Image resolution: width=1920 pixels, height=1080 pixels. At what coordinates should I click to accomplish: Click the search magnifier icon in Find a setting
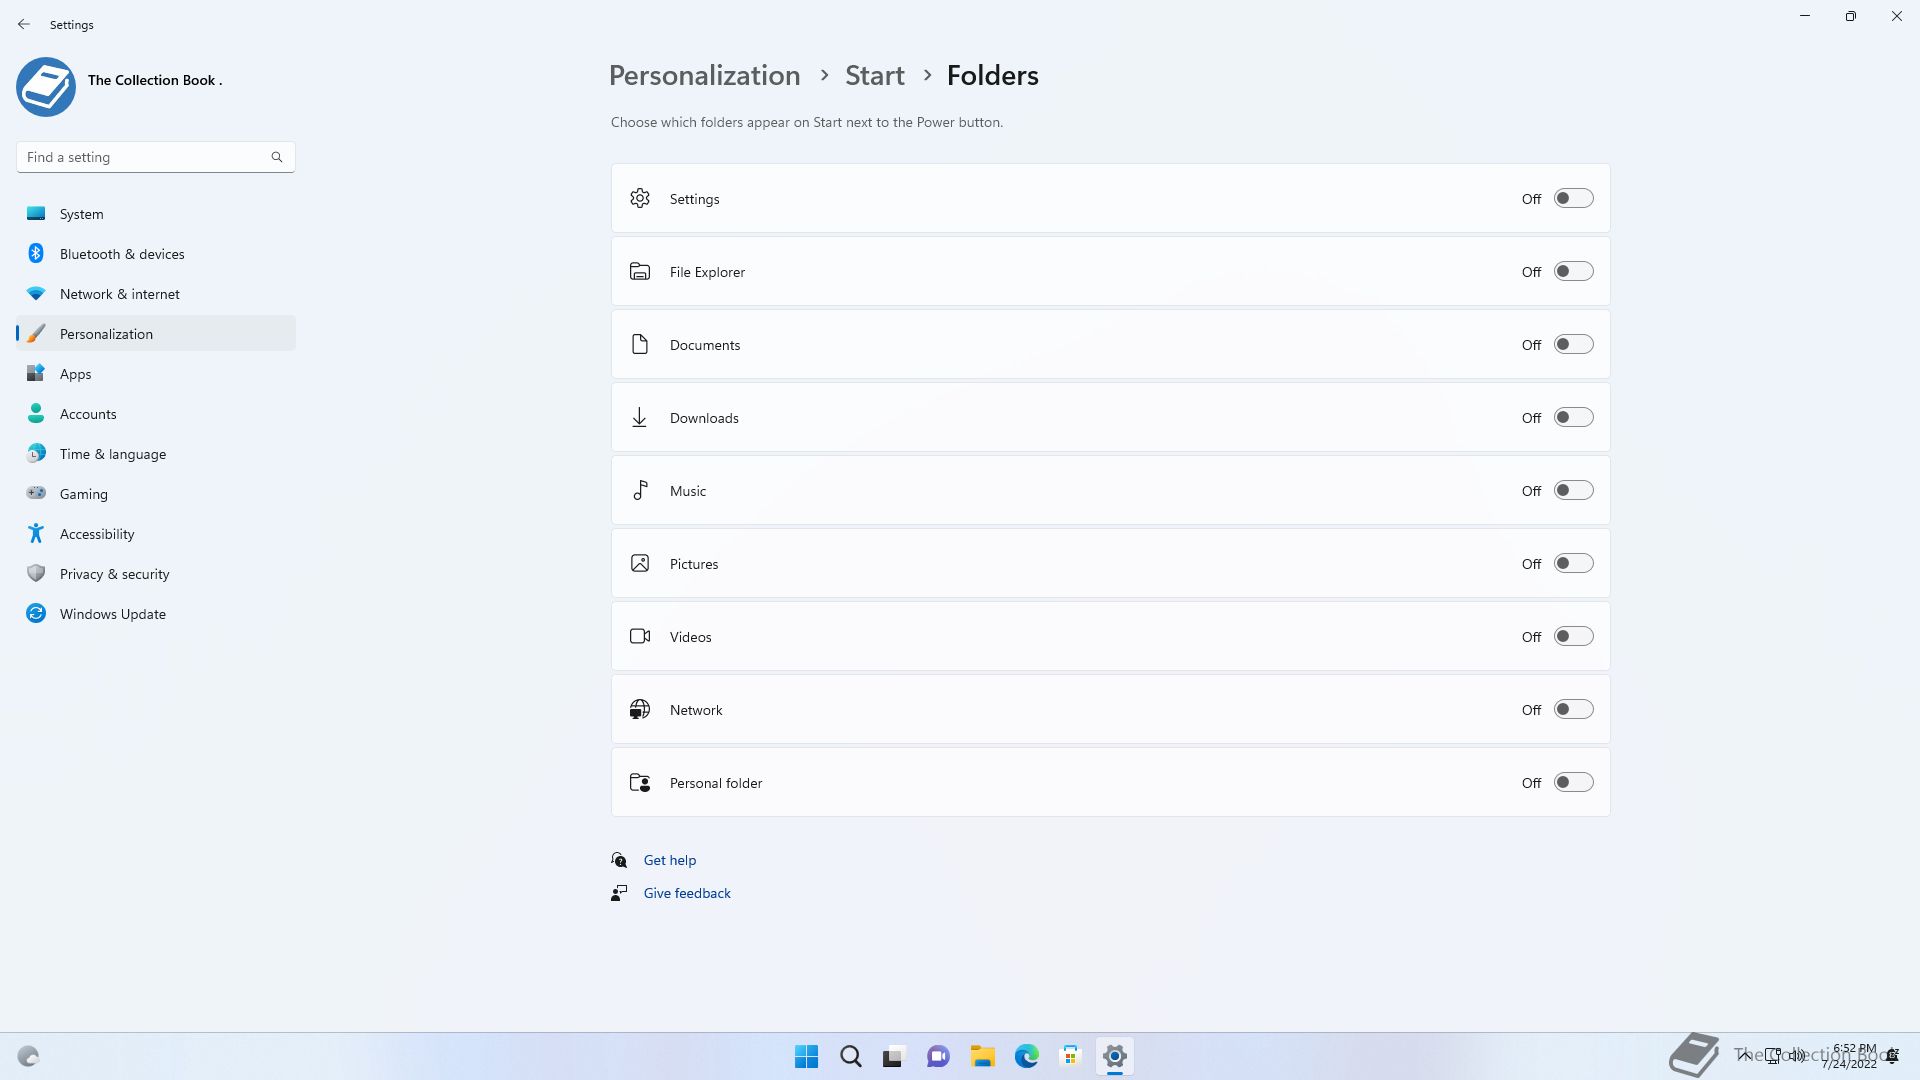click(277, 157)
